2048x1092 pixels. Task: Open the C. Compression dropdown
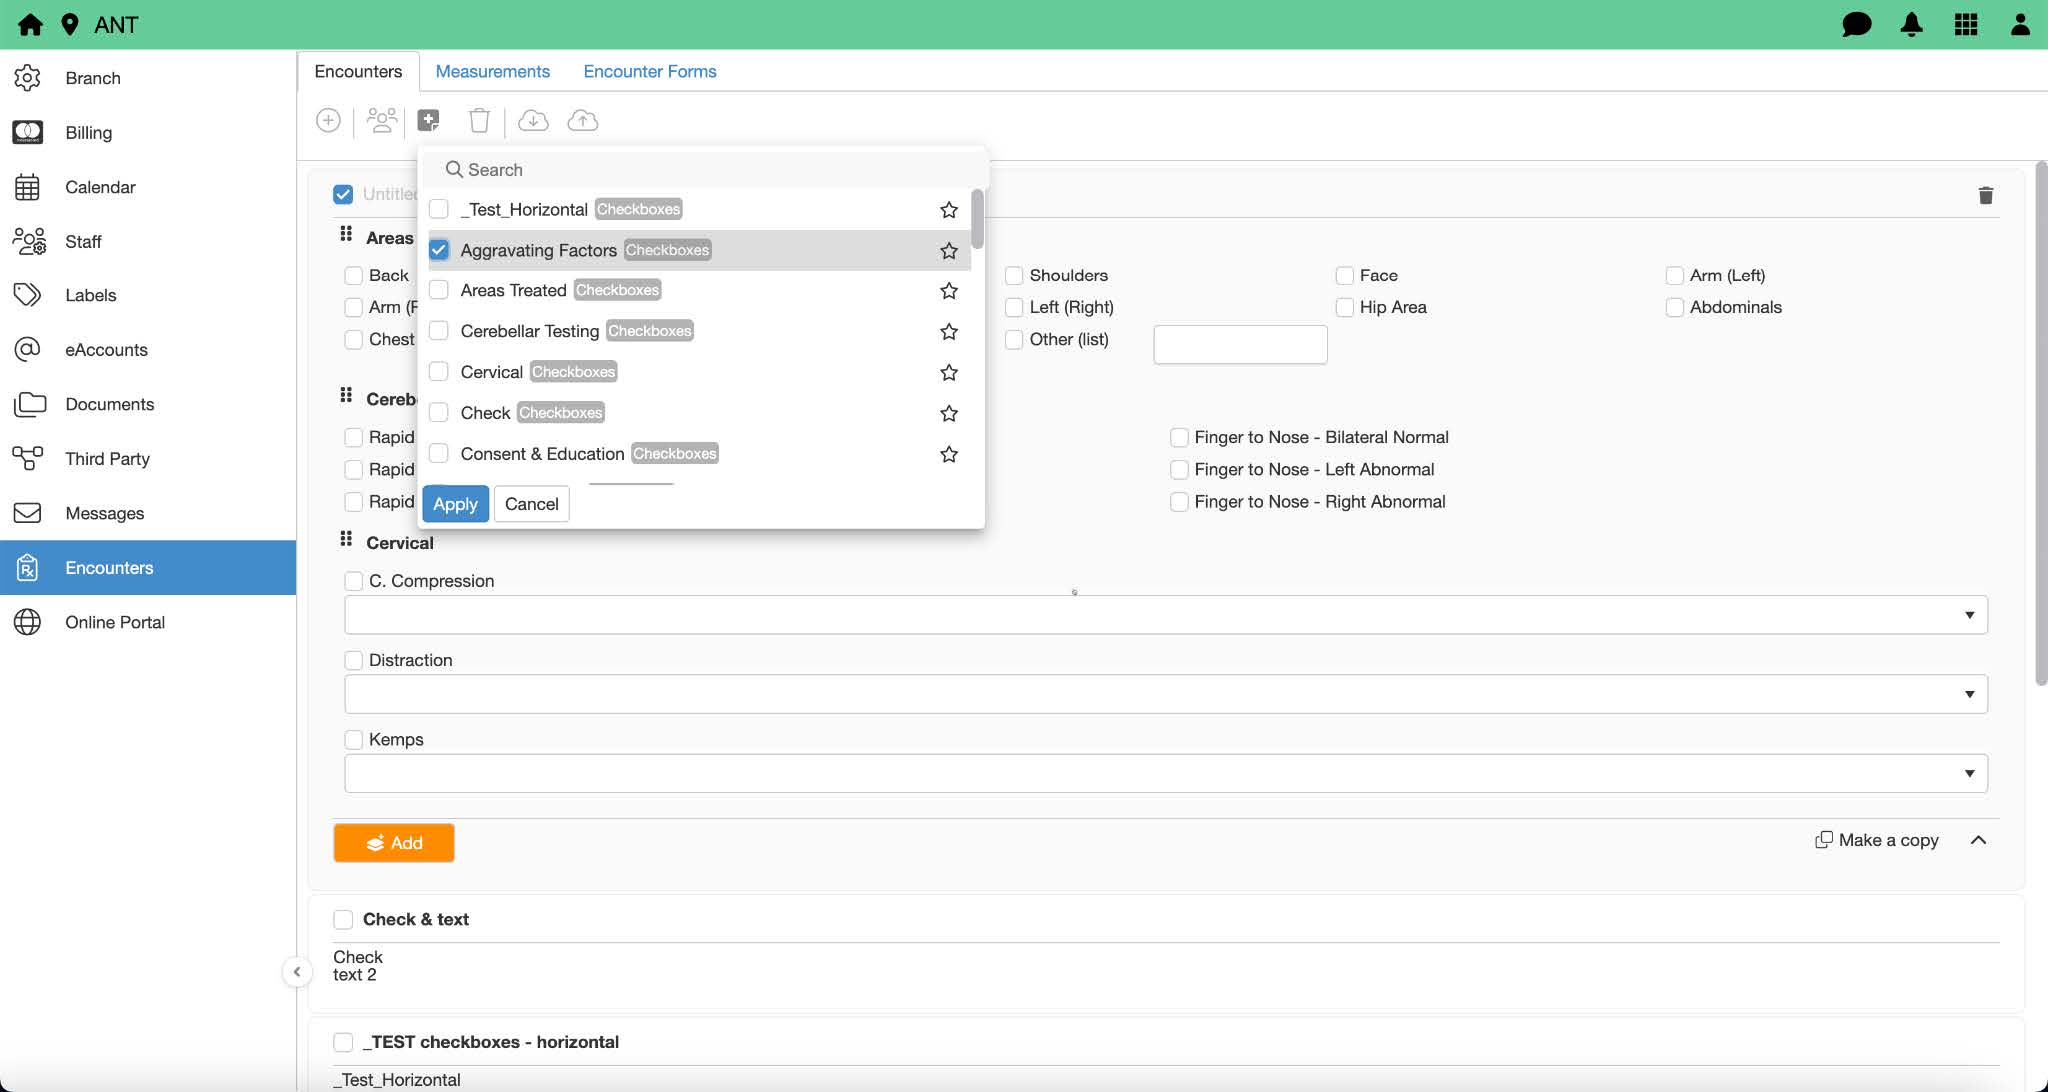coord(1968,615)
